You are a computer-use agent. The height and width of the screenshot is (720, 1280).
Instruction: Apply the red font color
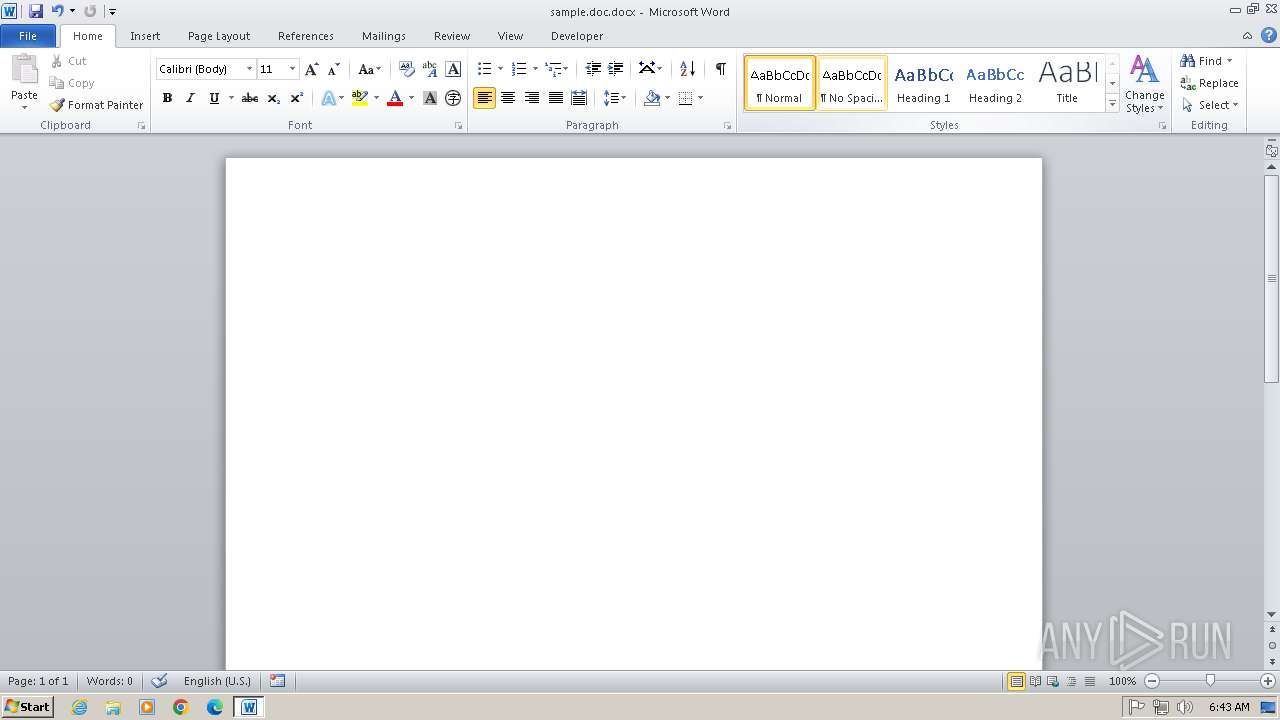pyautogui.click(x=395, y=98)
